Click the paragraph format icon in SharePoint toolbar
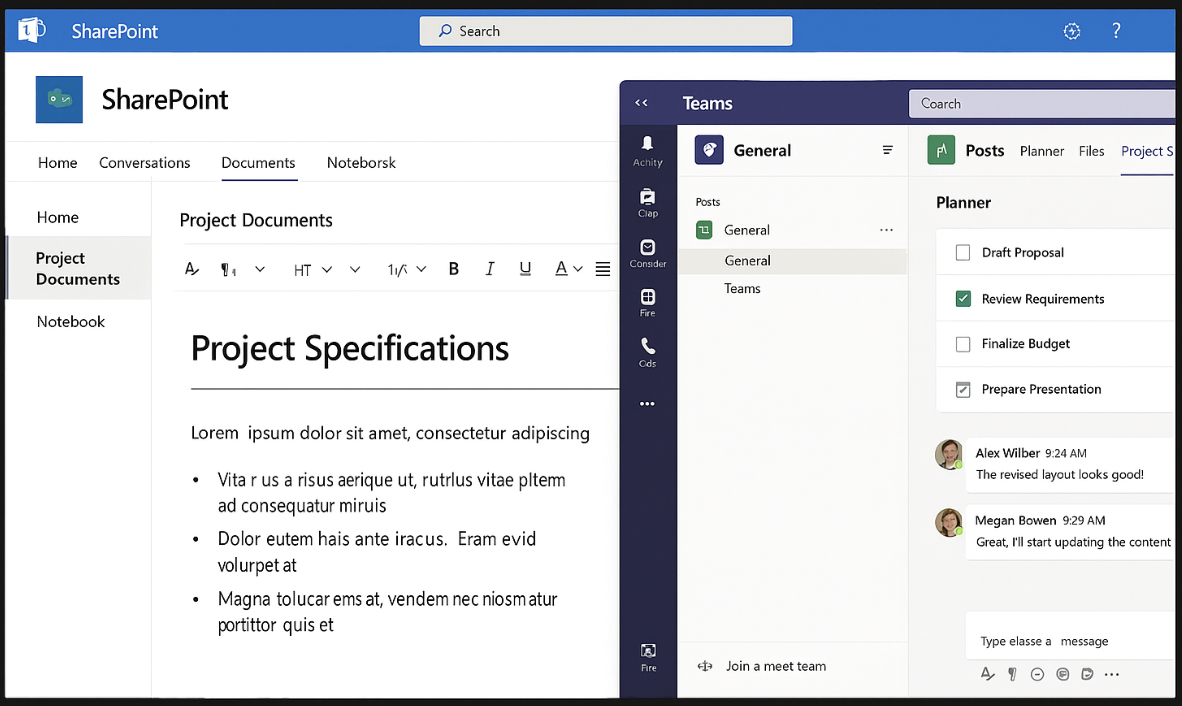The height and width of the screenshot is (706, 1182). [x=228, y=269]
